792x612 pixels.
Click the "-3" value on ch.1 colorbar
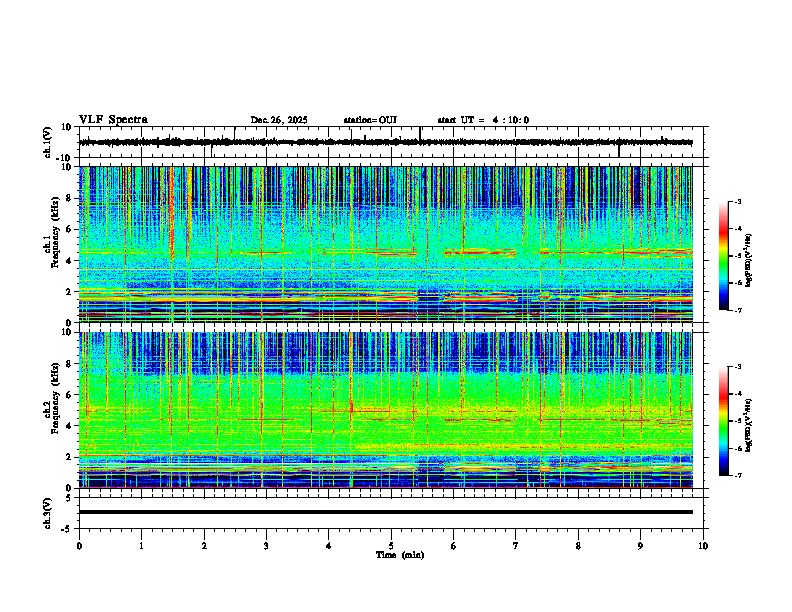[737, 201]
